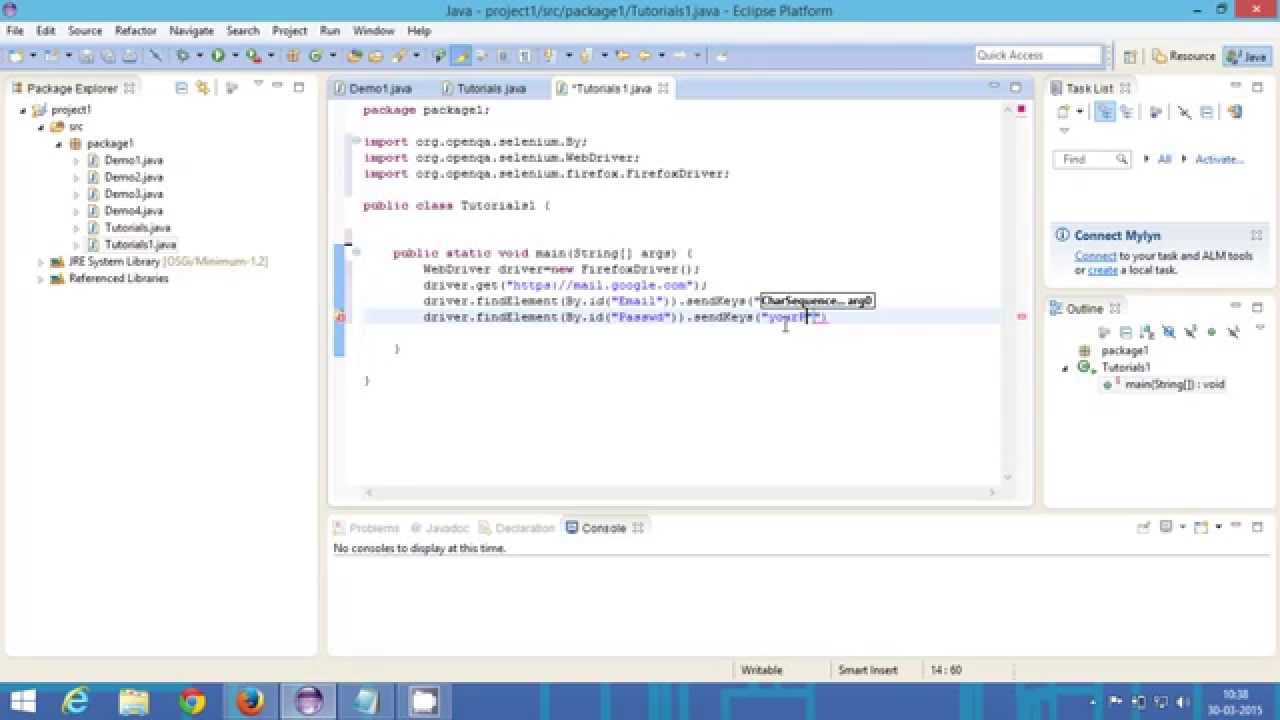The height and width of the screenshot is (720, 1280).
Task: Click the Save disk icon in toolbar
Action: coord(87,56)
